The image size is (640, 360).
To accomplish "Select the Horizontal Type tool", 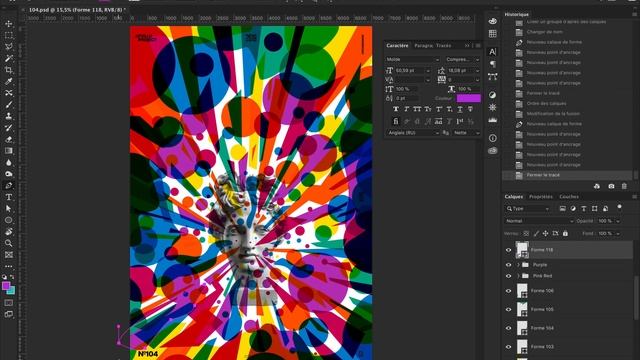I will click(x=9, y=197).
